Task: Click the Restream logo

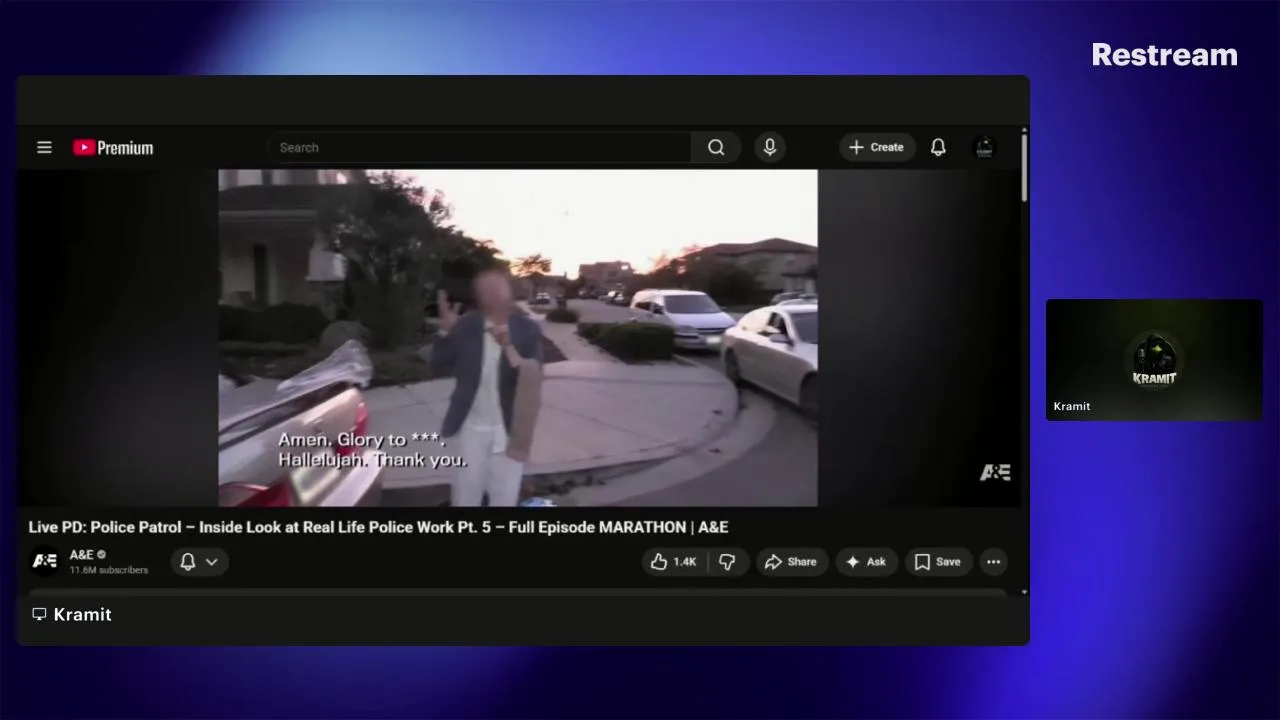Action: [x=1164, y=55]
